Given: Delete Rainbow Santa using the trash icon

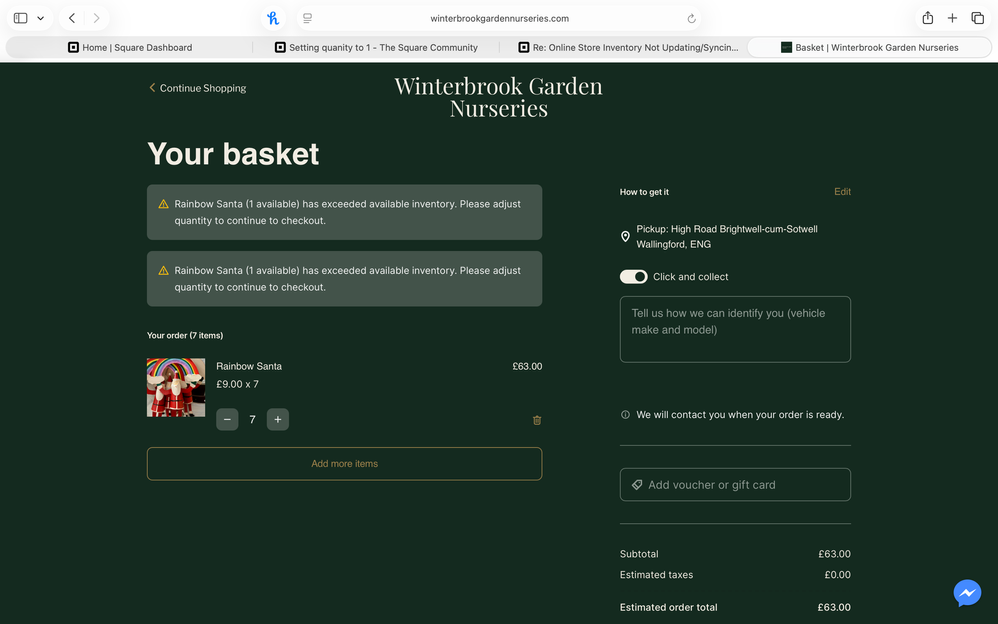Looking at the screenshot, I should tap(537, 420).
